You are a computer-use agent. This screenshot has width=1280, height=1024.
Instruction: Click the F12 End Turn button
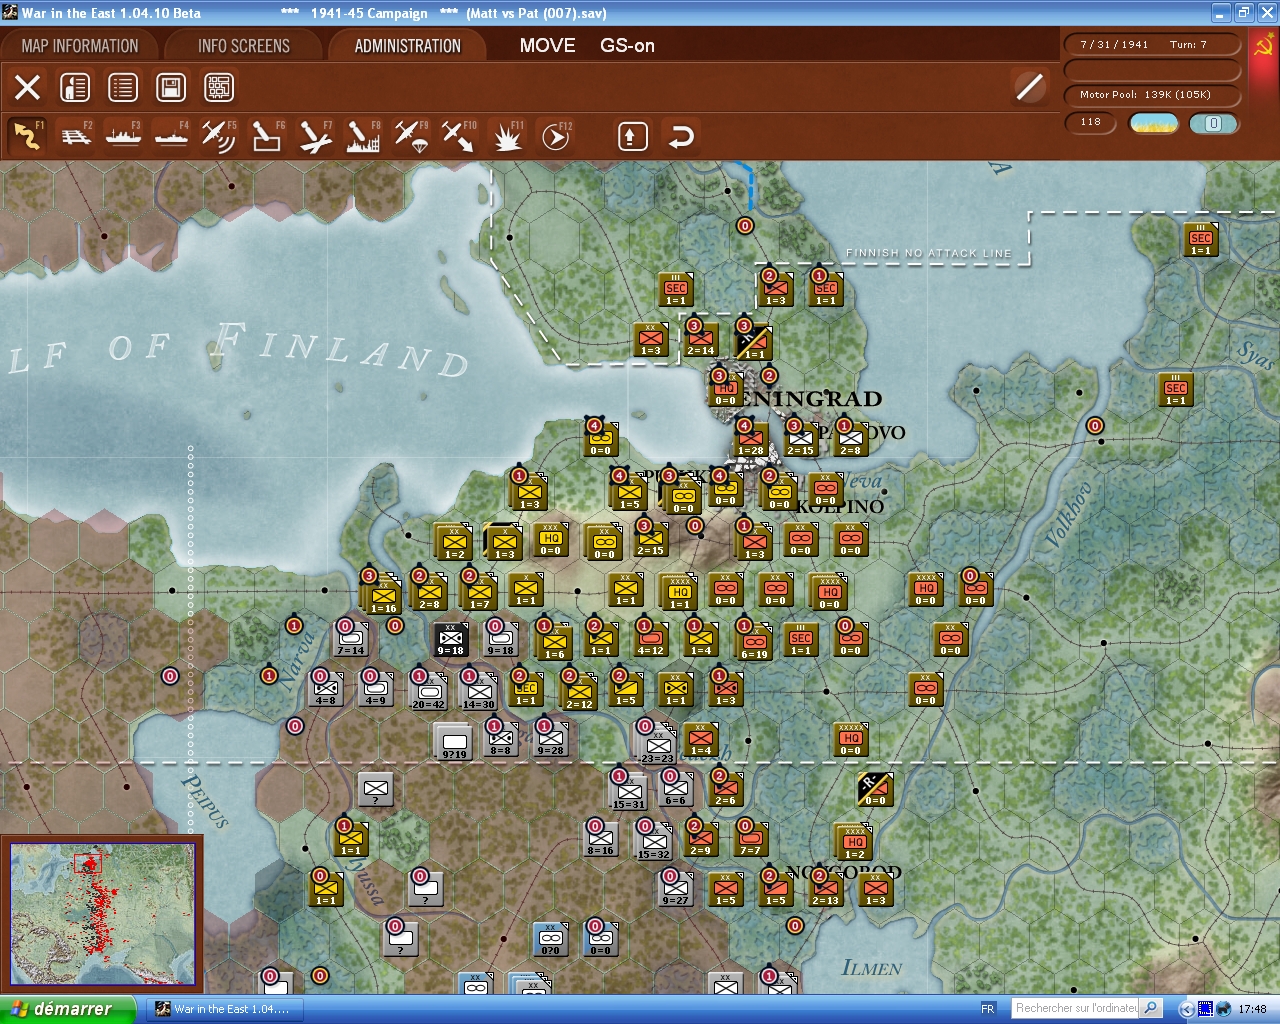point(556,136)
